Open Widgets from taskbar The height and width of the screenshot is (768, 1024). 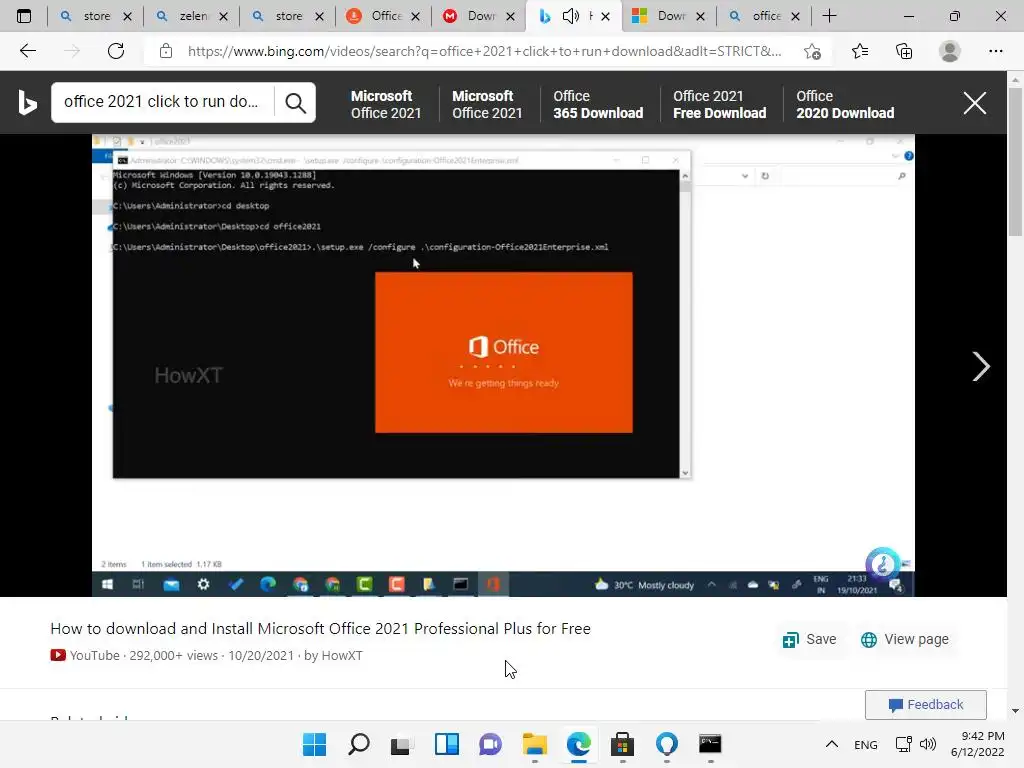(x=447, y=744)
